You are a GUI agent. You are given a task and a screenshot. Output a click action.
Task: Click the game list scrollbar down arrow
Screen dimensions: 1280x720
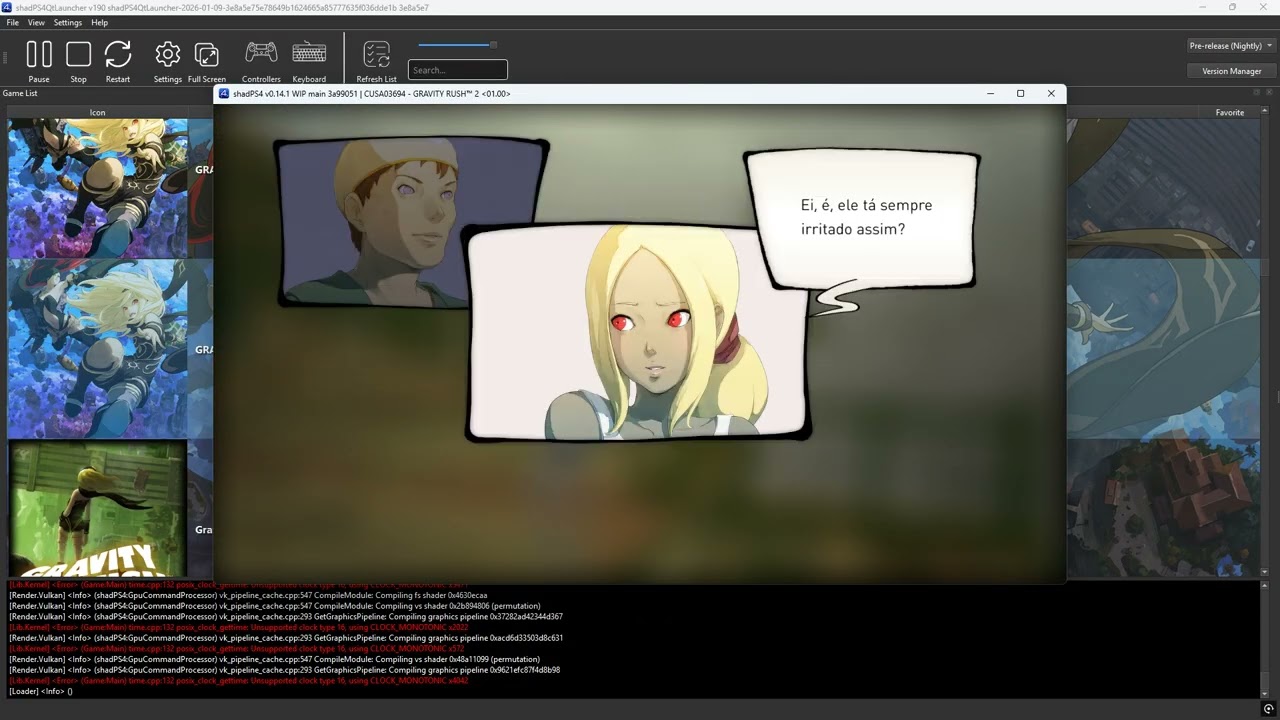[x=1266, y=571]
